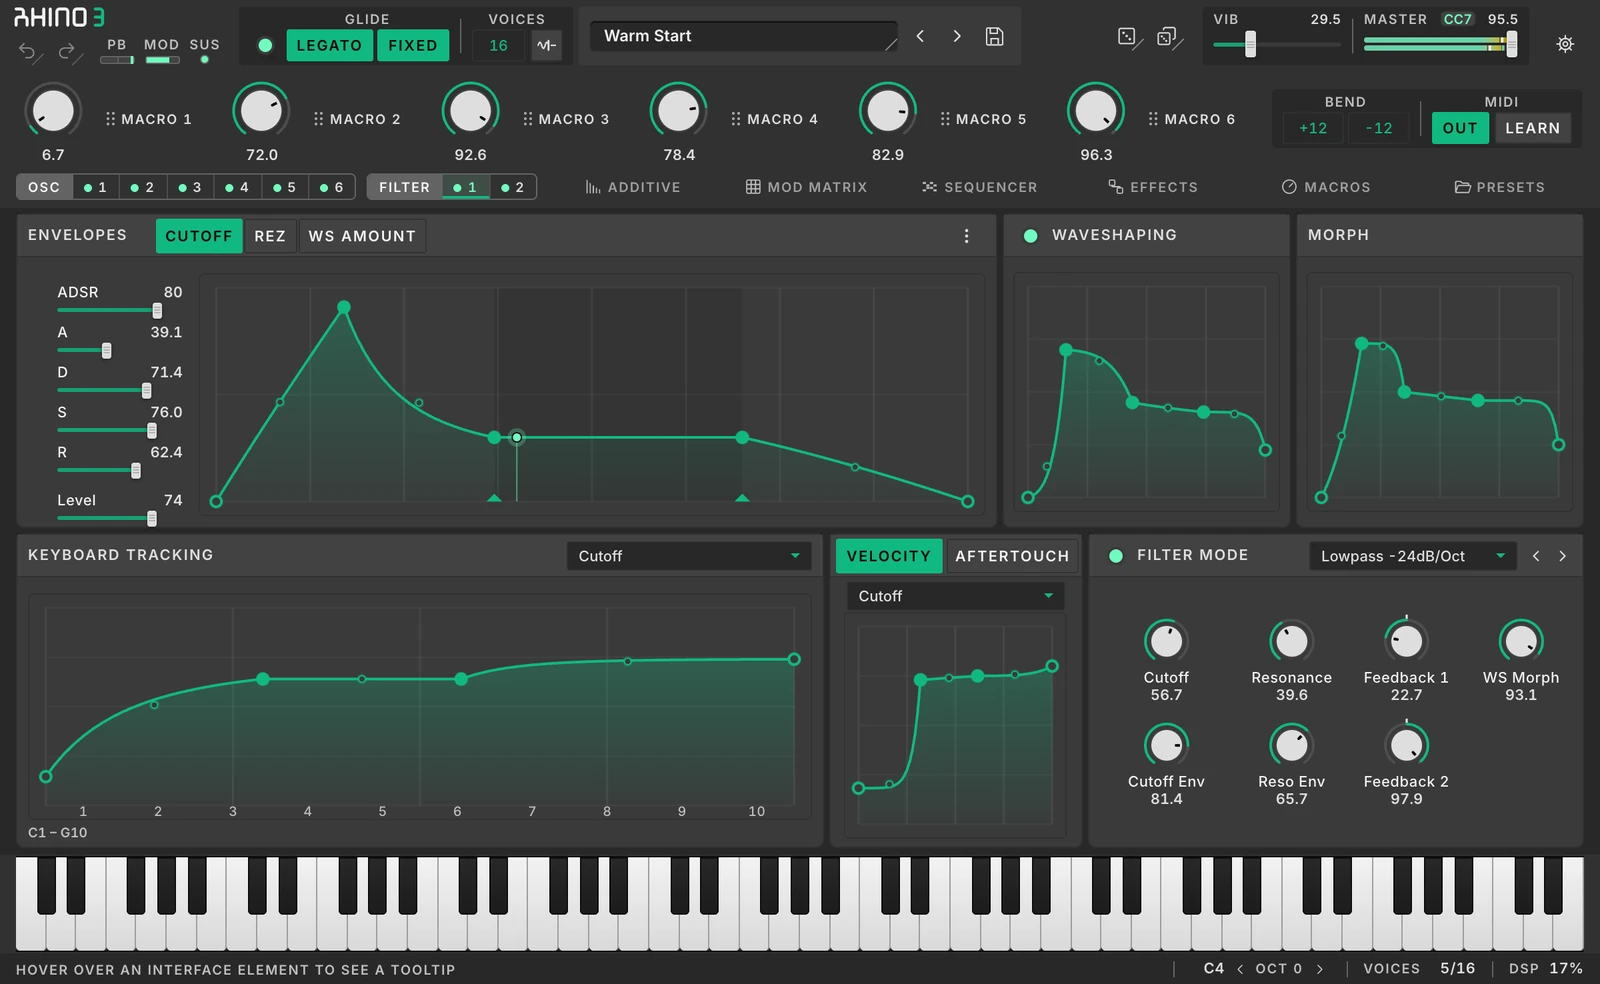Click the Warm Start preset name field
The width and height of the screenshot is (1600, 984).
coord(744,36)
